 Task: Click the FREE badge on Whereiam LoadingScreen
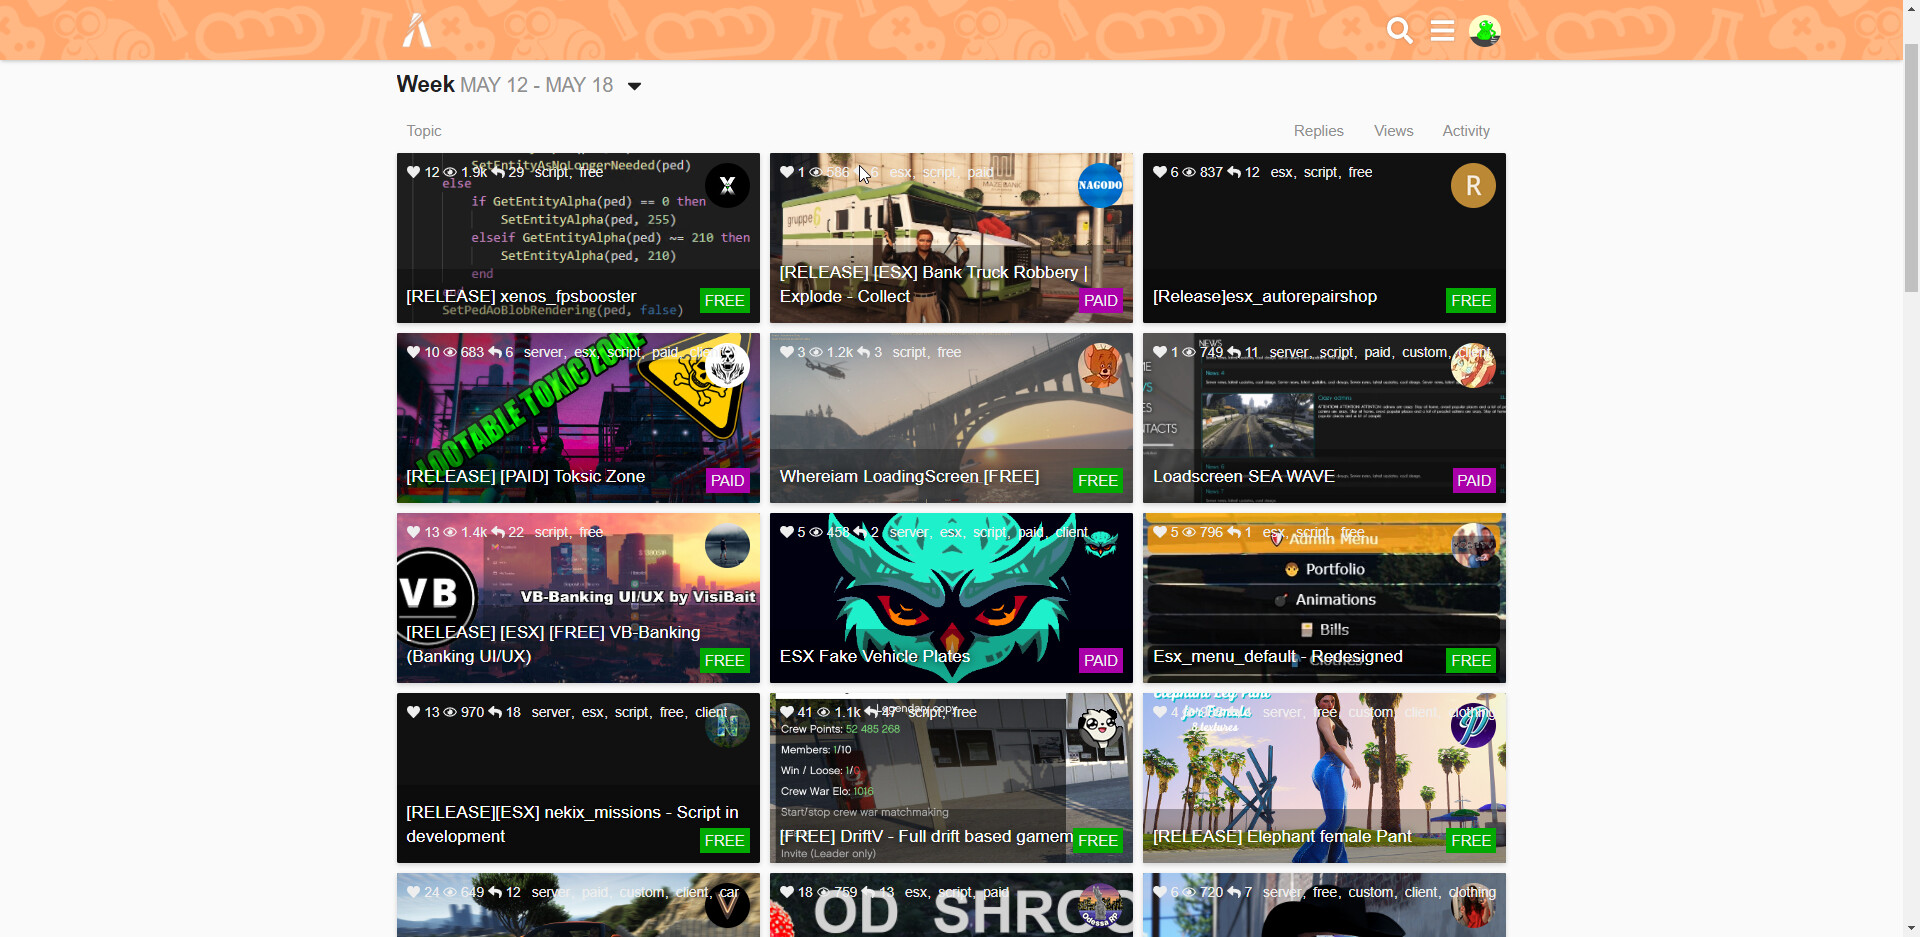click(x=1097, y=480)
